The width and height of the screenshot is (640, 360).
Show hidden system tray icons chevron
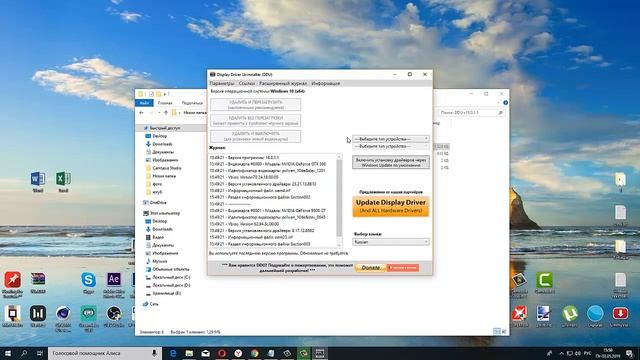point(561,353)
